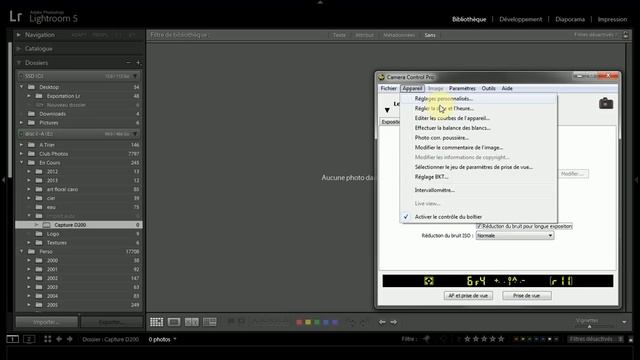Expand the Pictures folder
The image size is (640, 360).
click(x=22, y=122)
